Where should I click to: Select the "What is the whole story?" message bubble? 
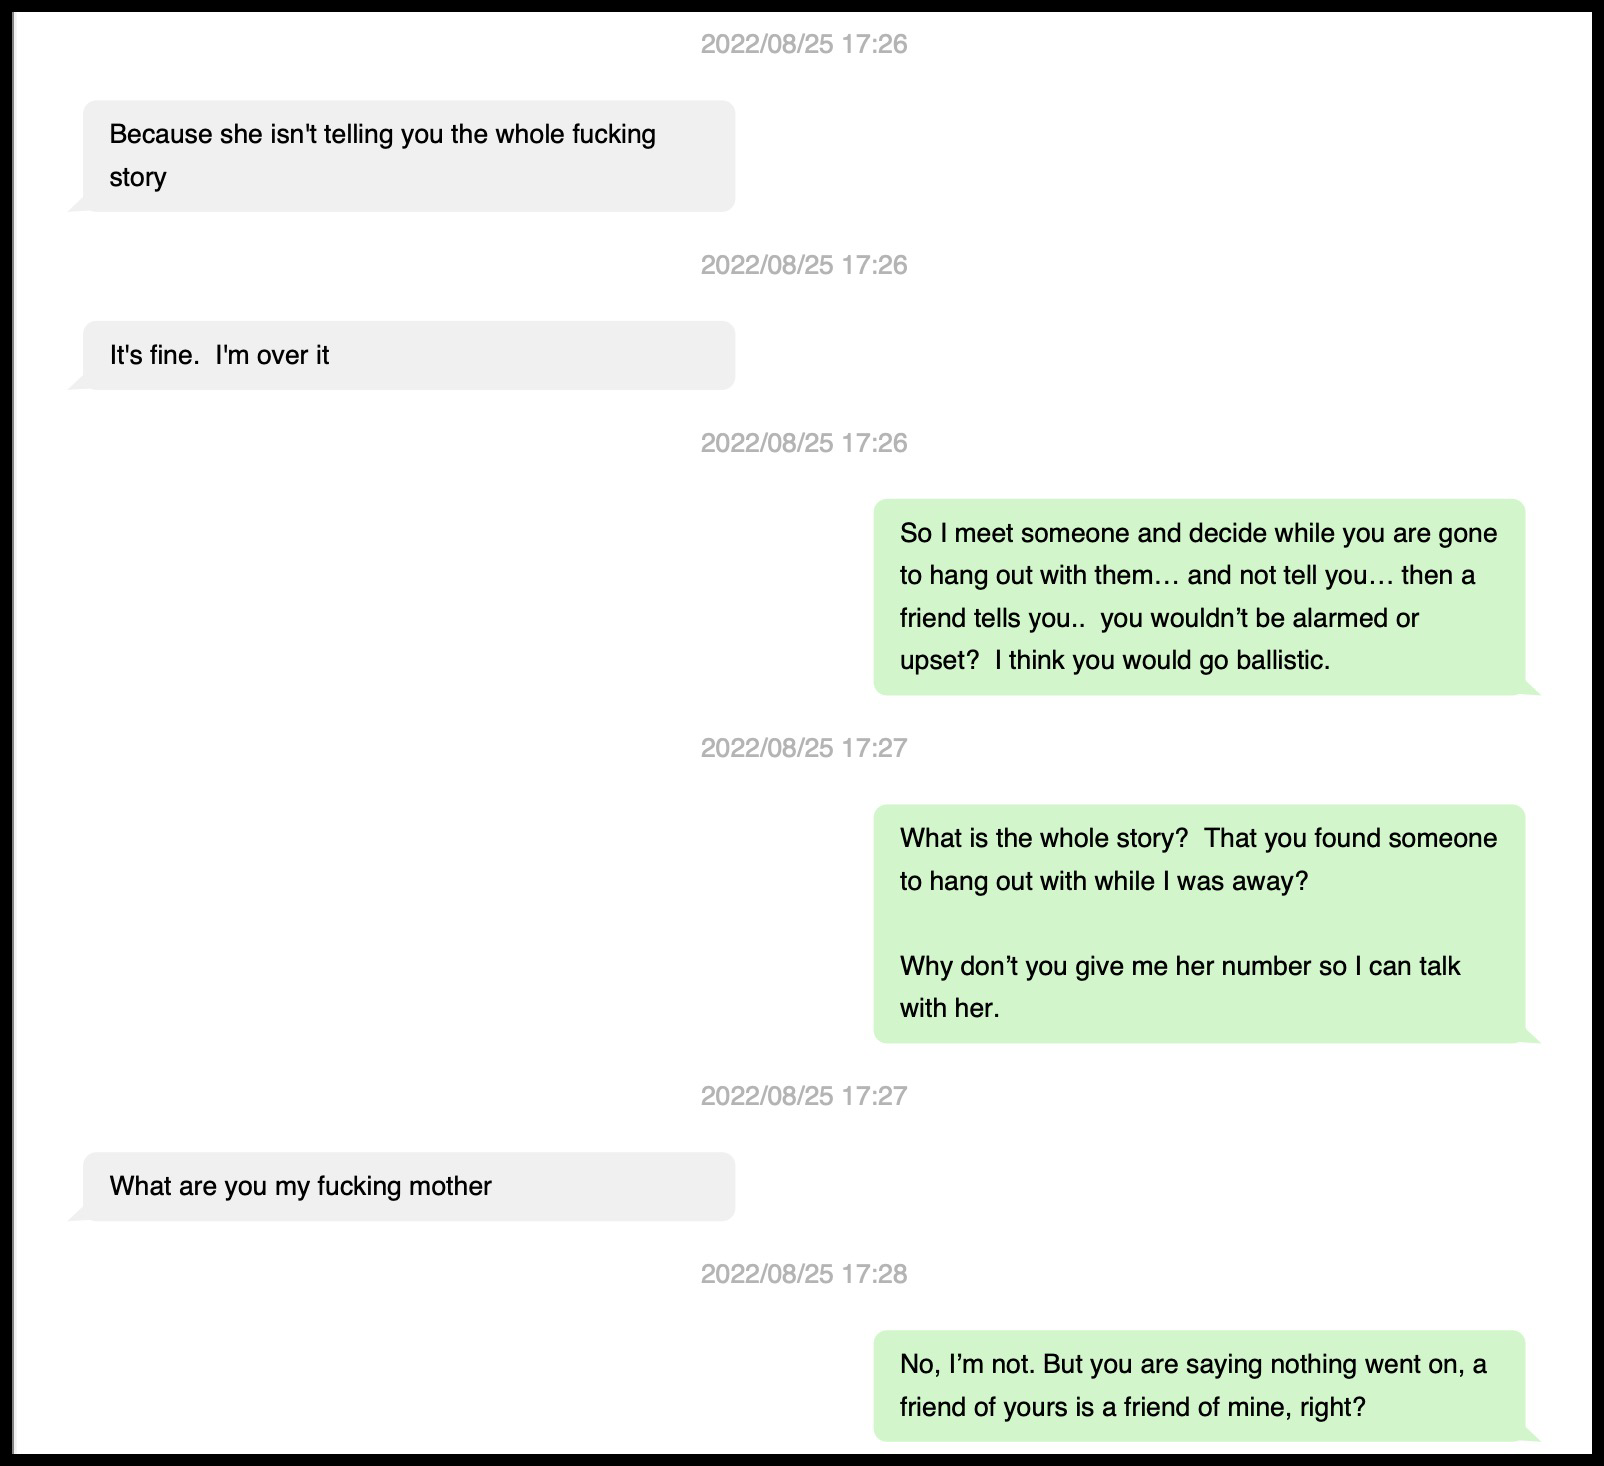1198,923
